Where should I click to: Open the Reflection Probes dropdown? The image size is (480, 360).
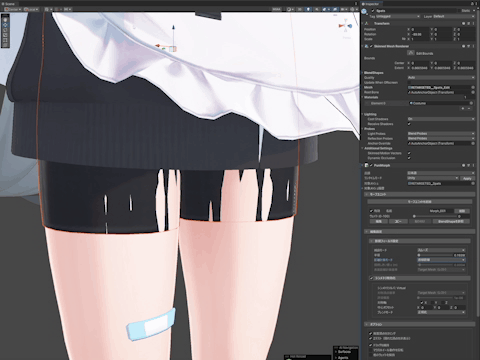[441, 138]
